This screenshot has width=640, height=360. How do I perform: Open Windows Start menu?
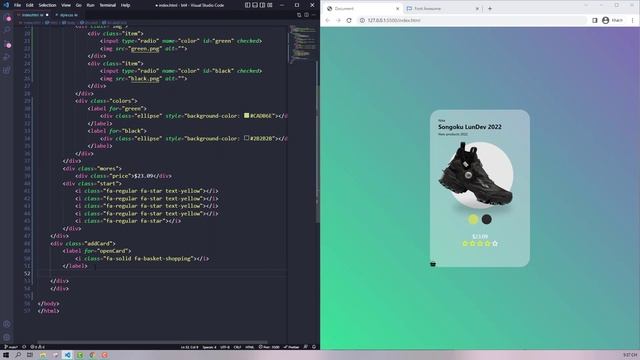click(x=6, y=355)
